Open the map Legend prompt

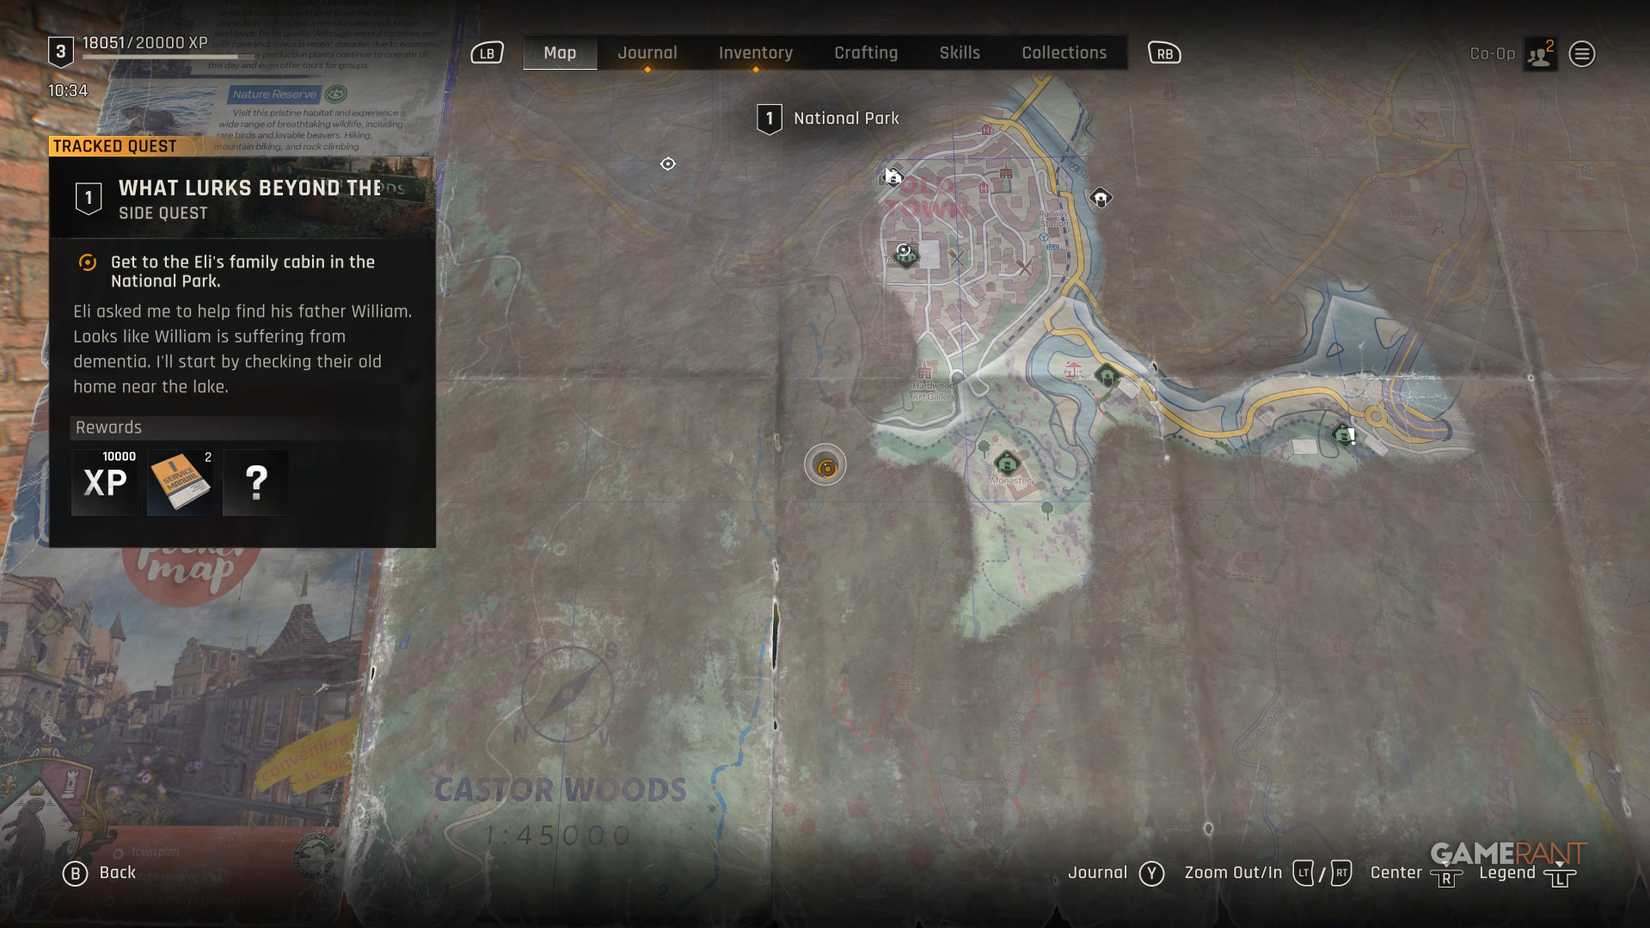[1526, 874]
